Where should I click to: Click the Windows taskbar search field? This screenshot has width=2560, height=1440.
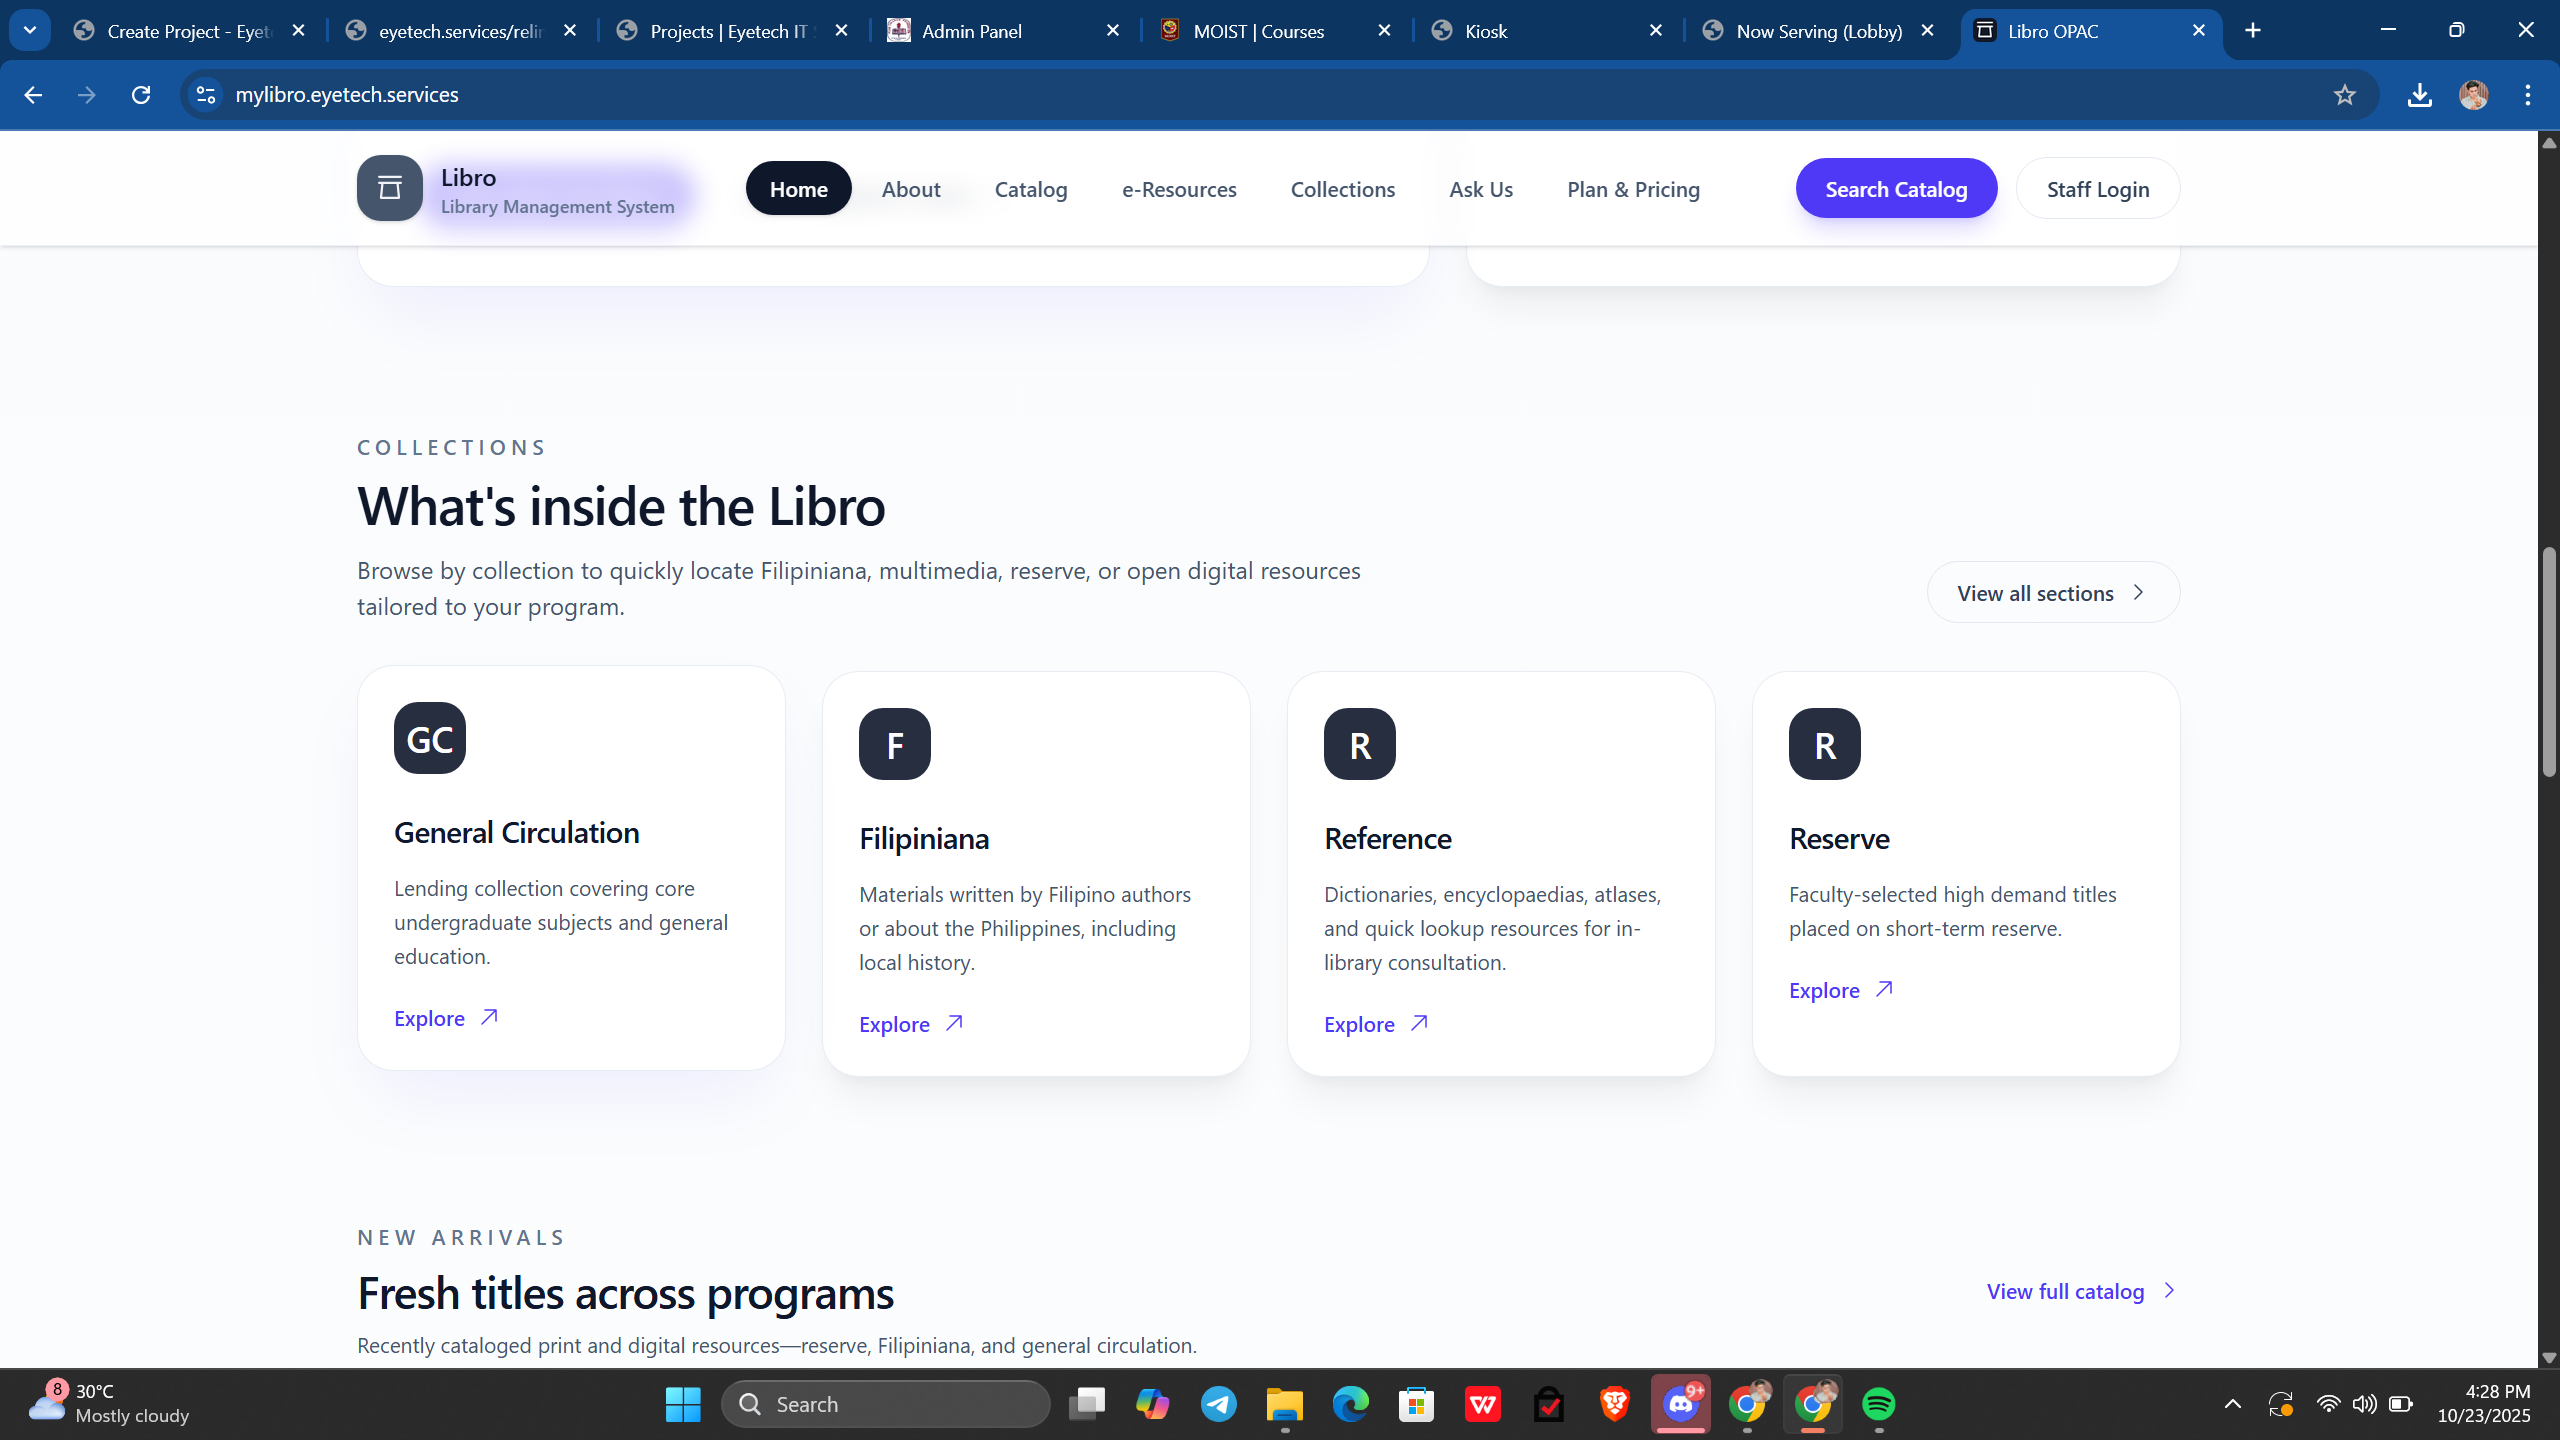click(885, 1404)
